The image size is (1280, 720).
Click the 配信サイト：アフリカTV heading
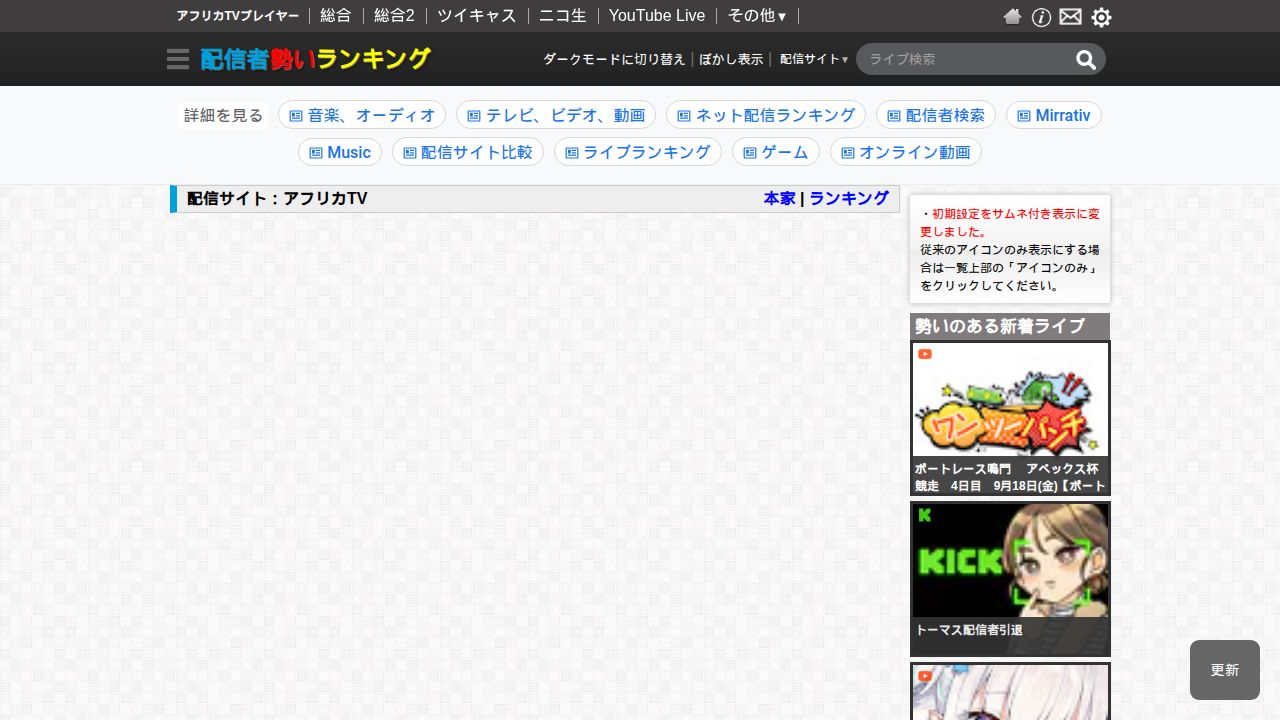click(277, 198)
